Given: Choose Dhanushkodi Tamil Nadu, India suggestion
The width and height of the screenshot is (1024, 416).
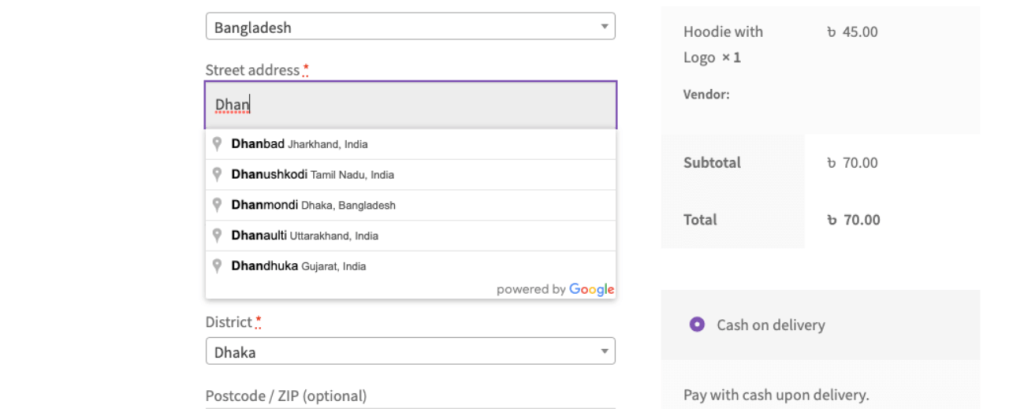Looking at the screenshot, I should coord(410,174).
